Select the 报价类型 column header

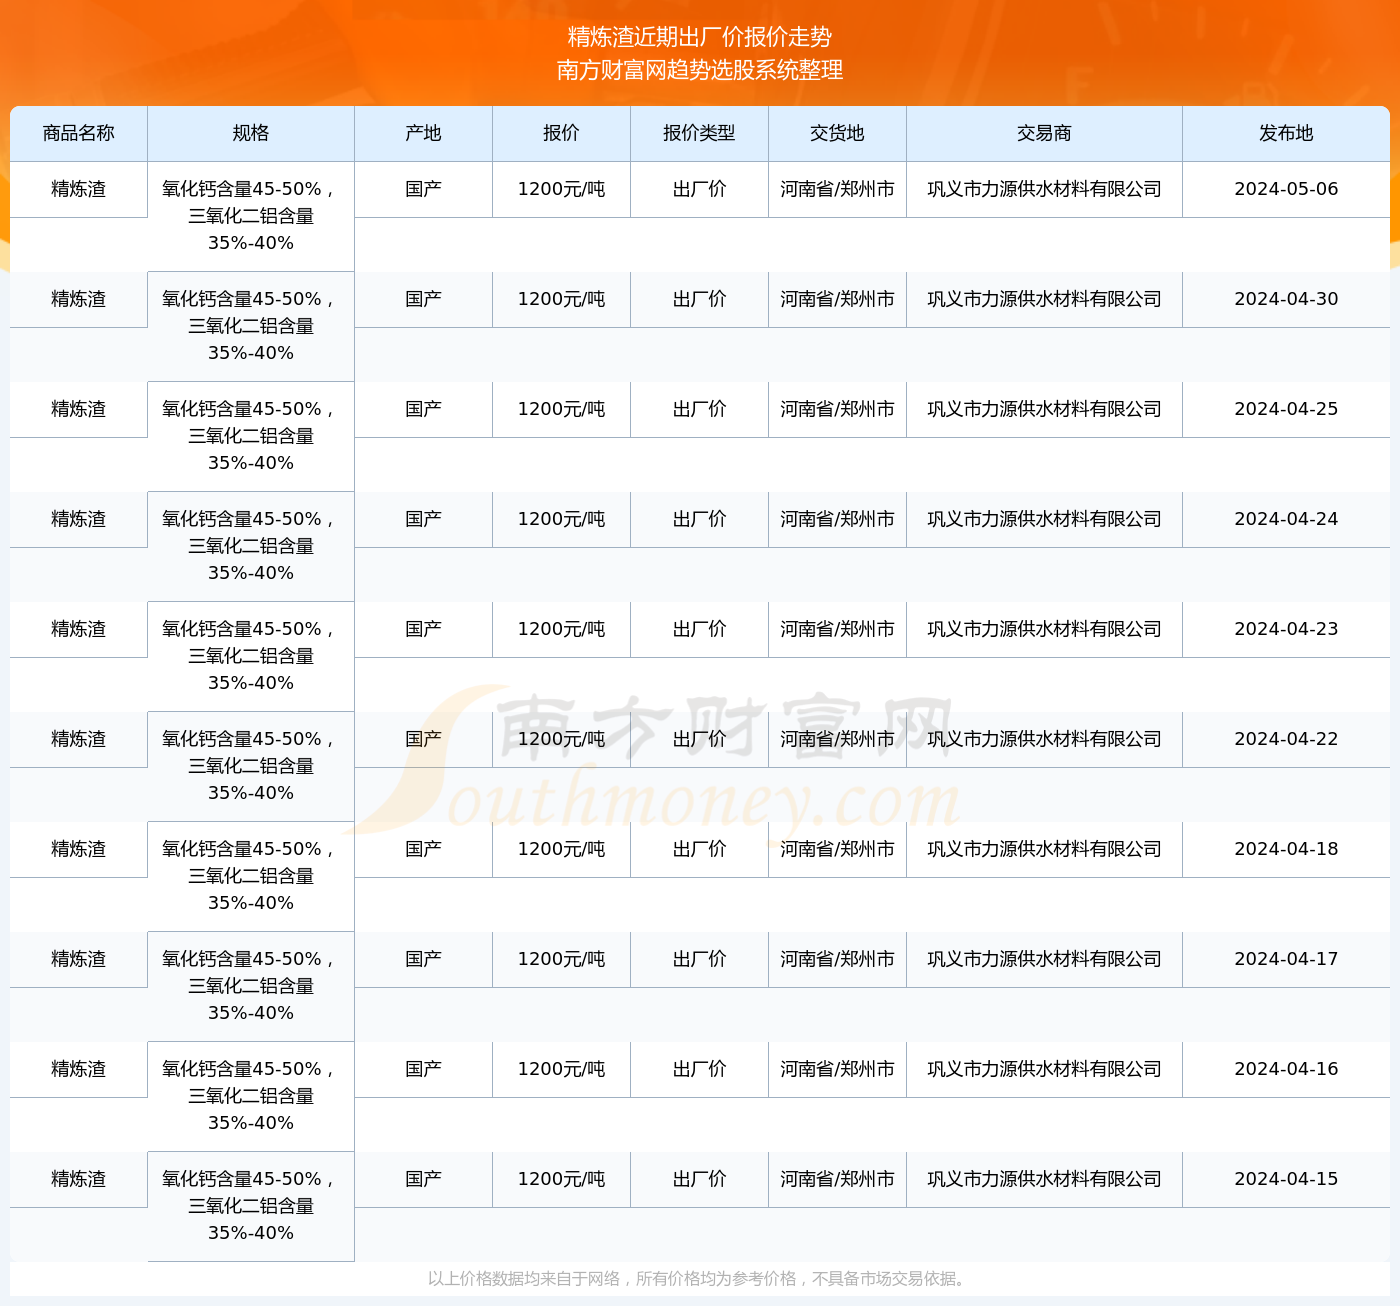[x=699, y=133]
